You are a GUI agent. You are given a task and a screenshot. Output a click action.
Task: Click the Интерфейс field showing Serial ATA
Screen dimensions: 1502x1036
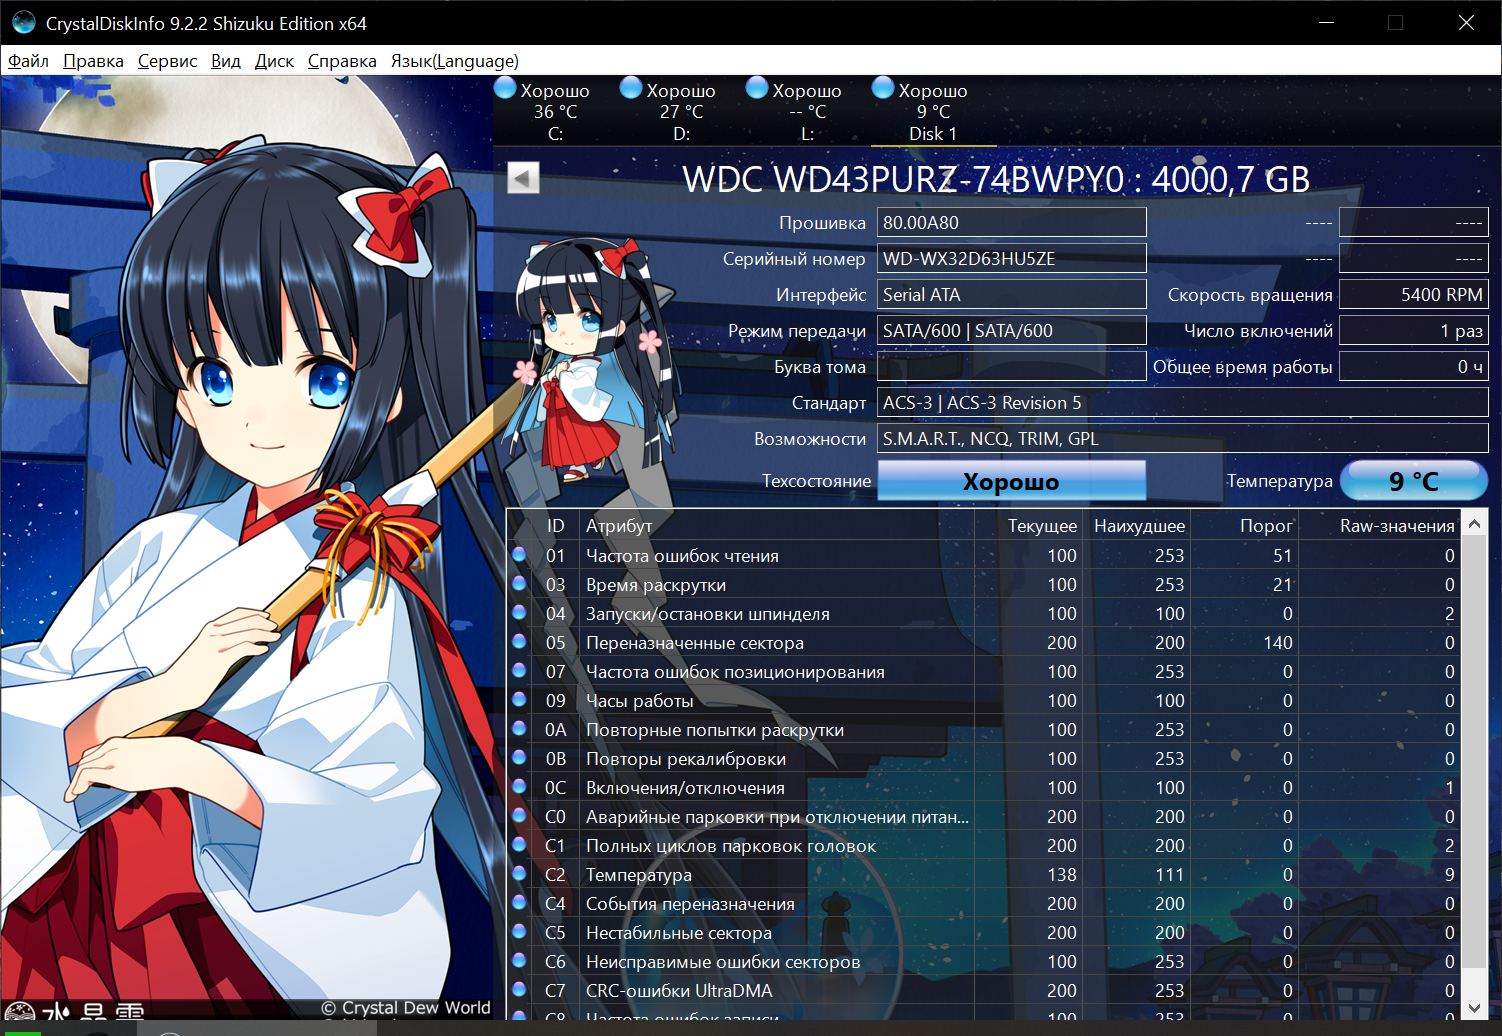coord(1011,294)
